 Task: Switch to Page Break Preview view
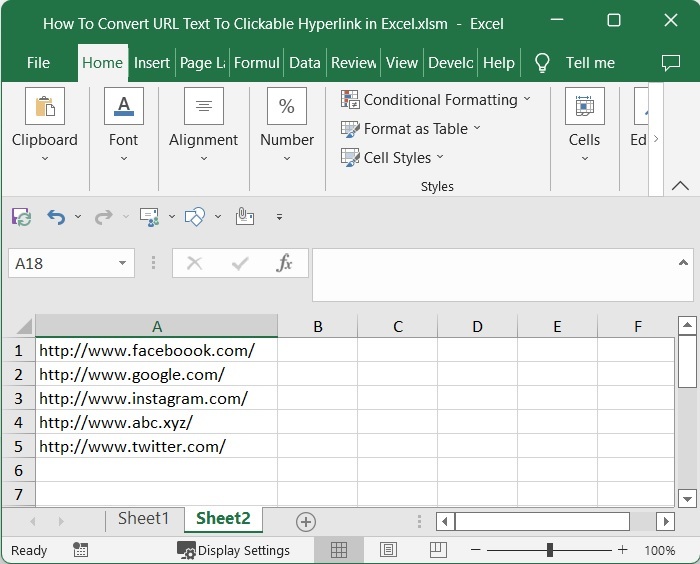click(x=438, y=550)
